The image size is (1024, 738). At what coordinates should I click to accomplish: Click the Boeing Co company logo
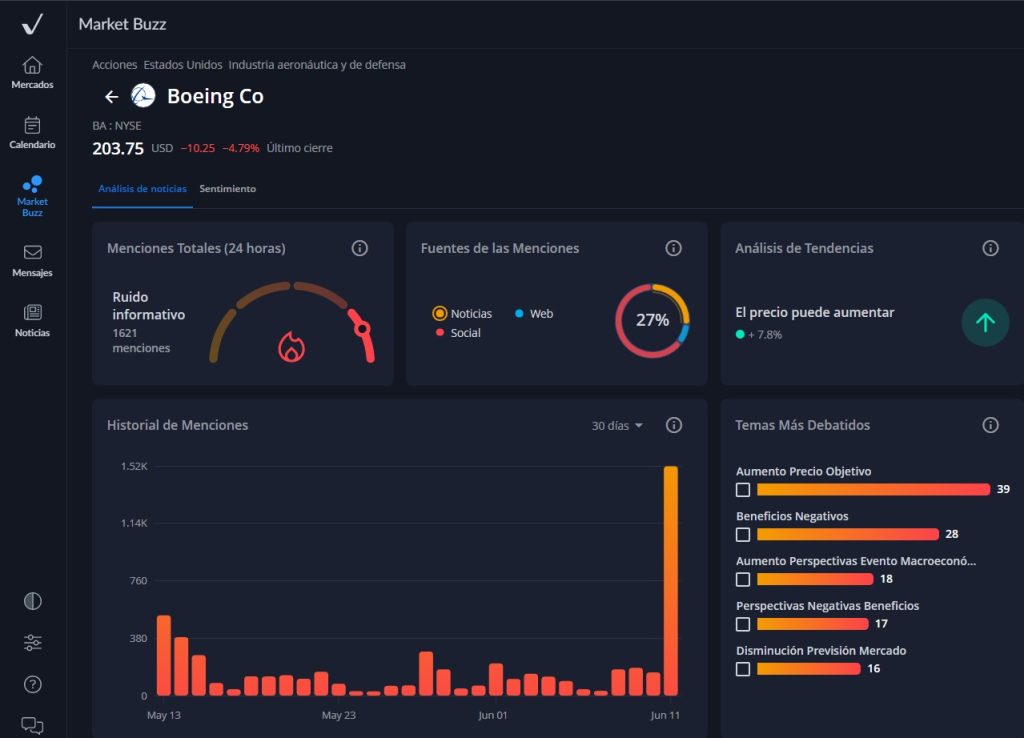[x=143, y=96]
